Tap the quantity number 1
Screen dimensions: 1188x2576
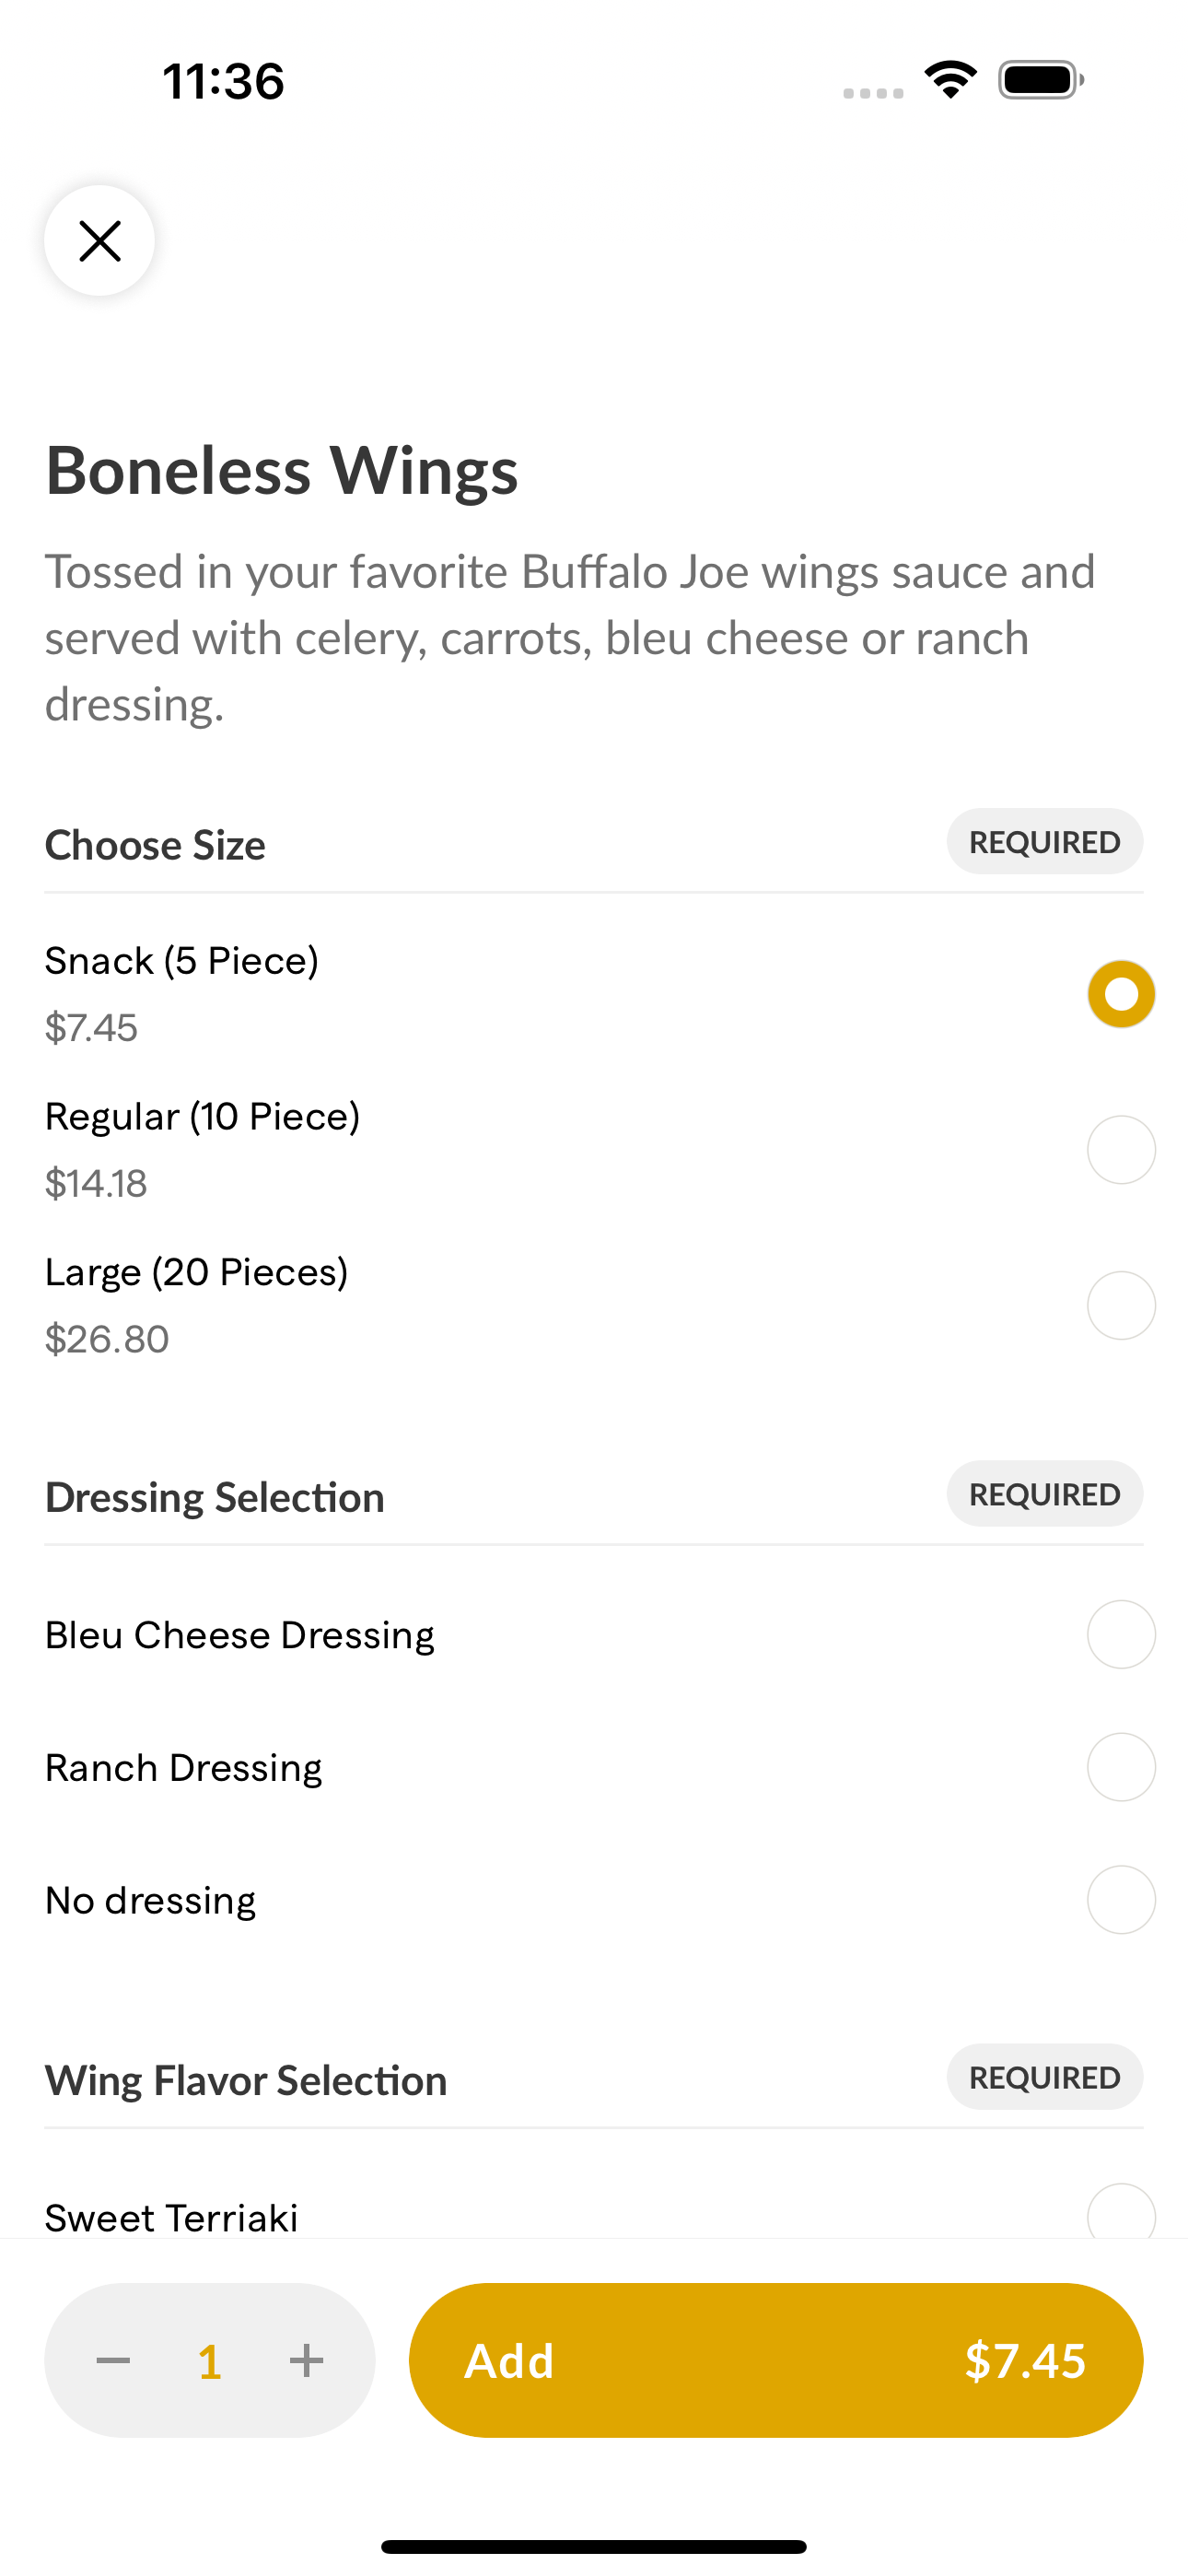(x=209, y=2362)
